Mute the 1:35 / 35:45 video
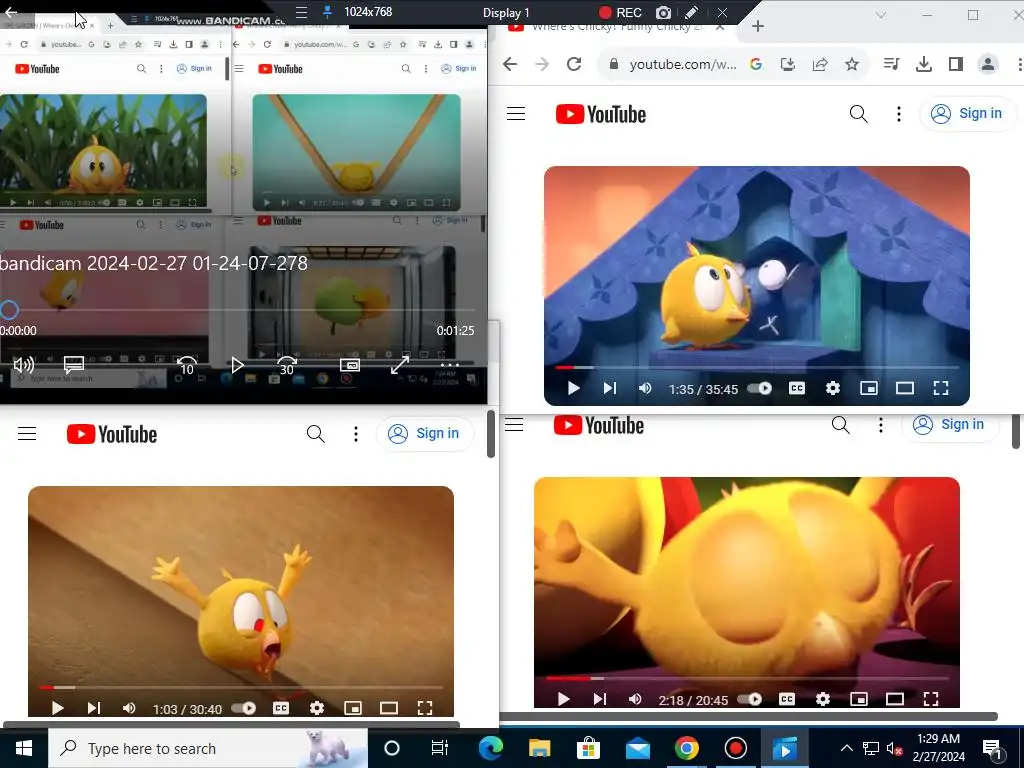This screenshot has height=768, width=1024. [645, 389]
